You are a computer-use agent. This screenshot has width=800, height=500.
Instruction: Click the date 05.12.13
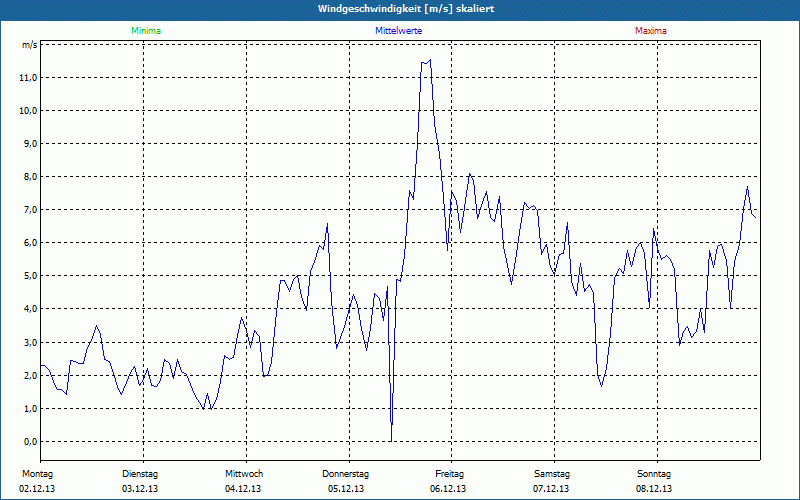click(346, 489)
